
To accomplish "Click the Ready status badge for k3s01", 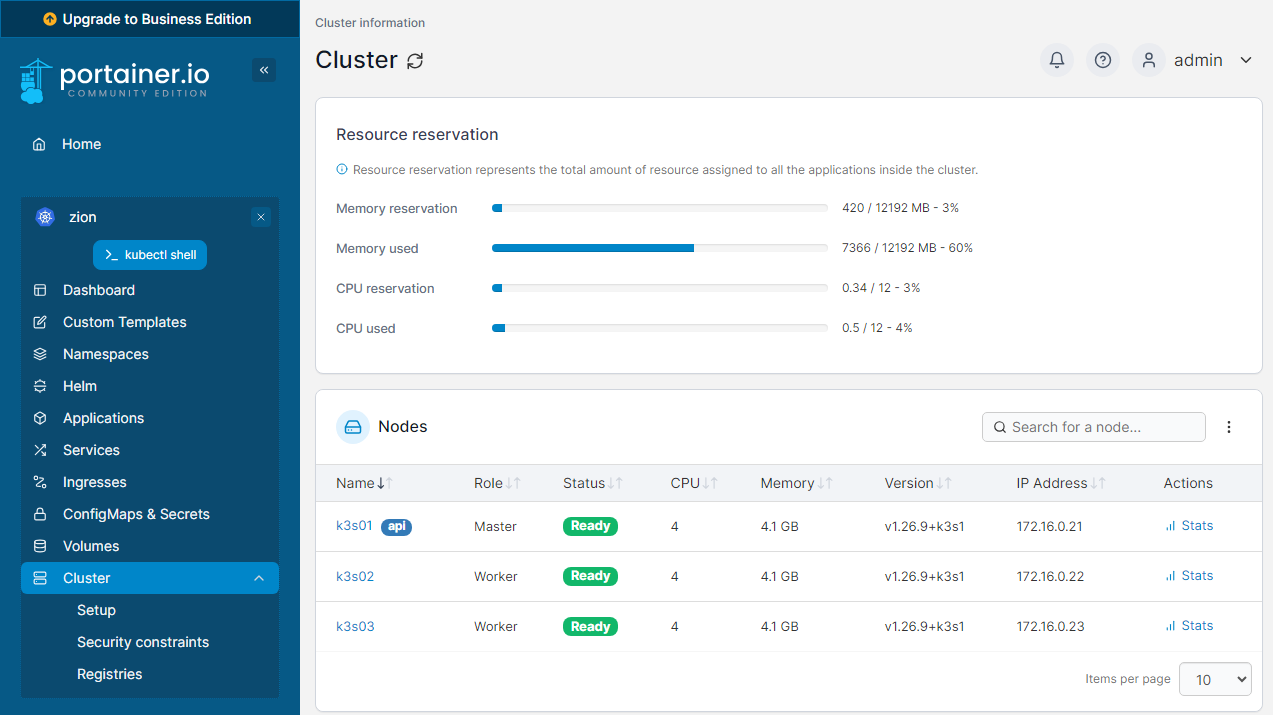I will pos(590,526).
